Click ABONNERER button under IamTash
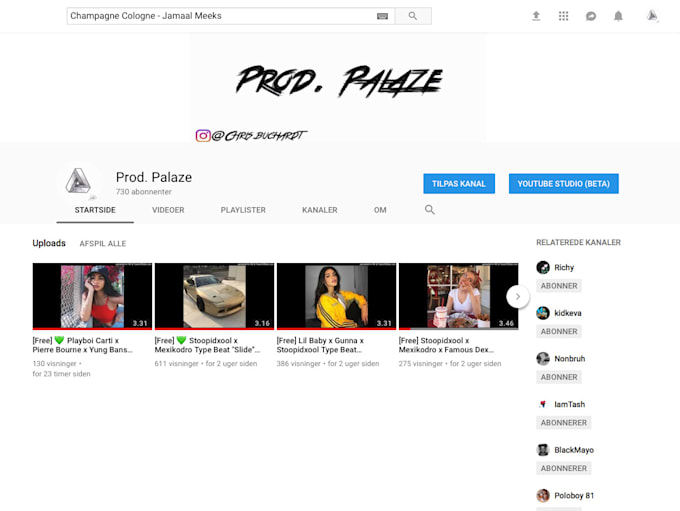 click(564, 423)
